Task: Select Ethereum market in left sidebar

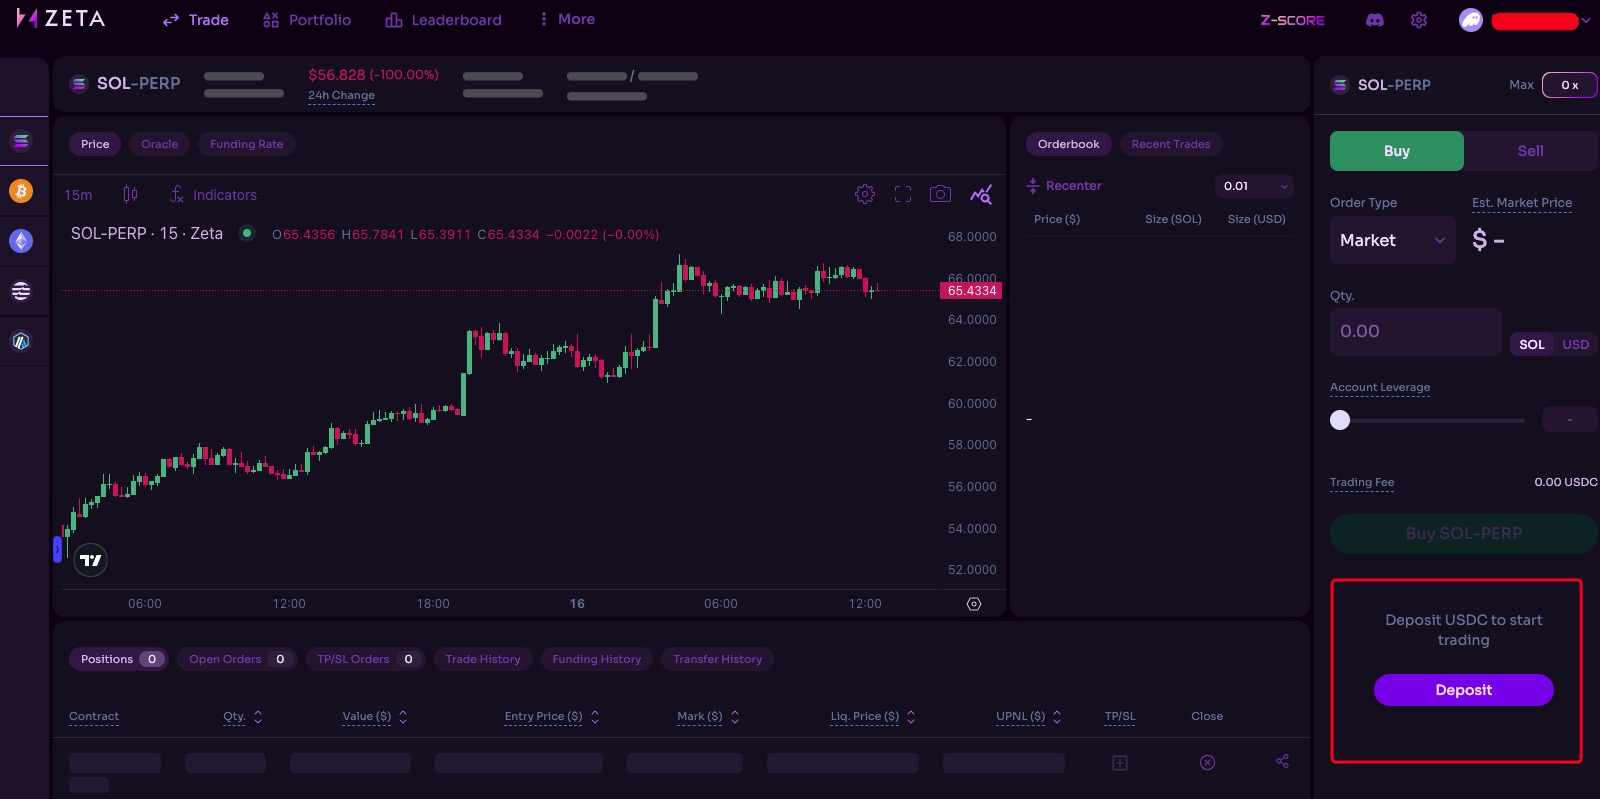Action: (x=21, y=241)
